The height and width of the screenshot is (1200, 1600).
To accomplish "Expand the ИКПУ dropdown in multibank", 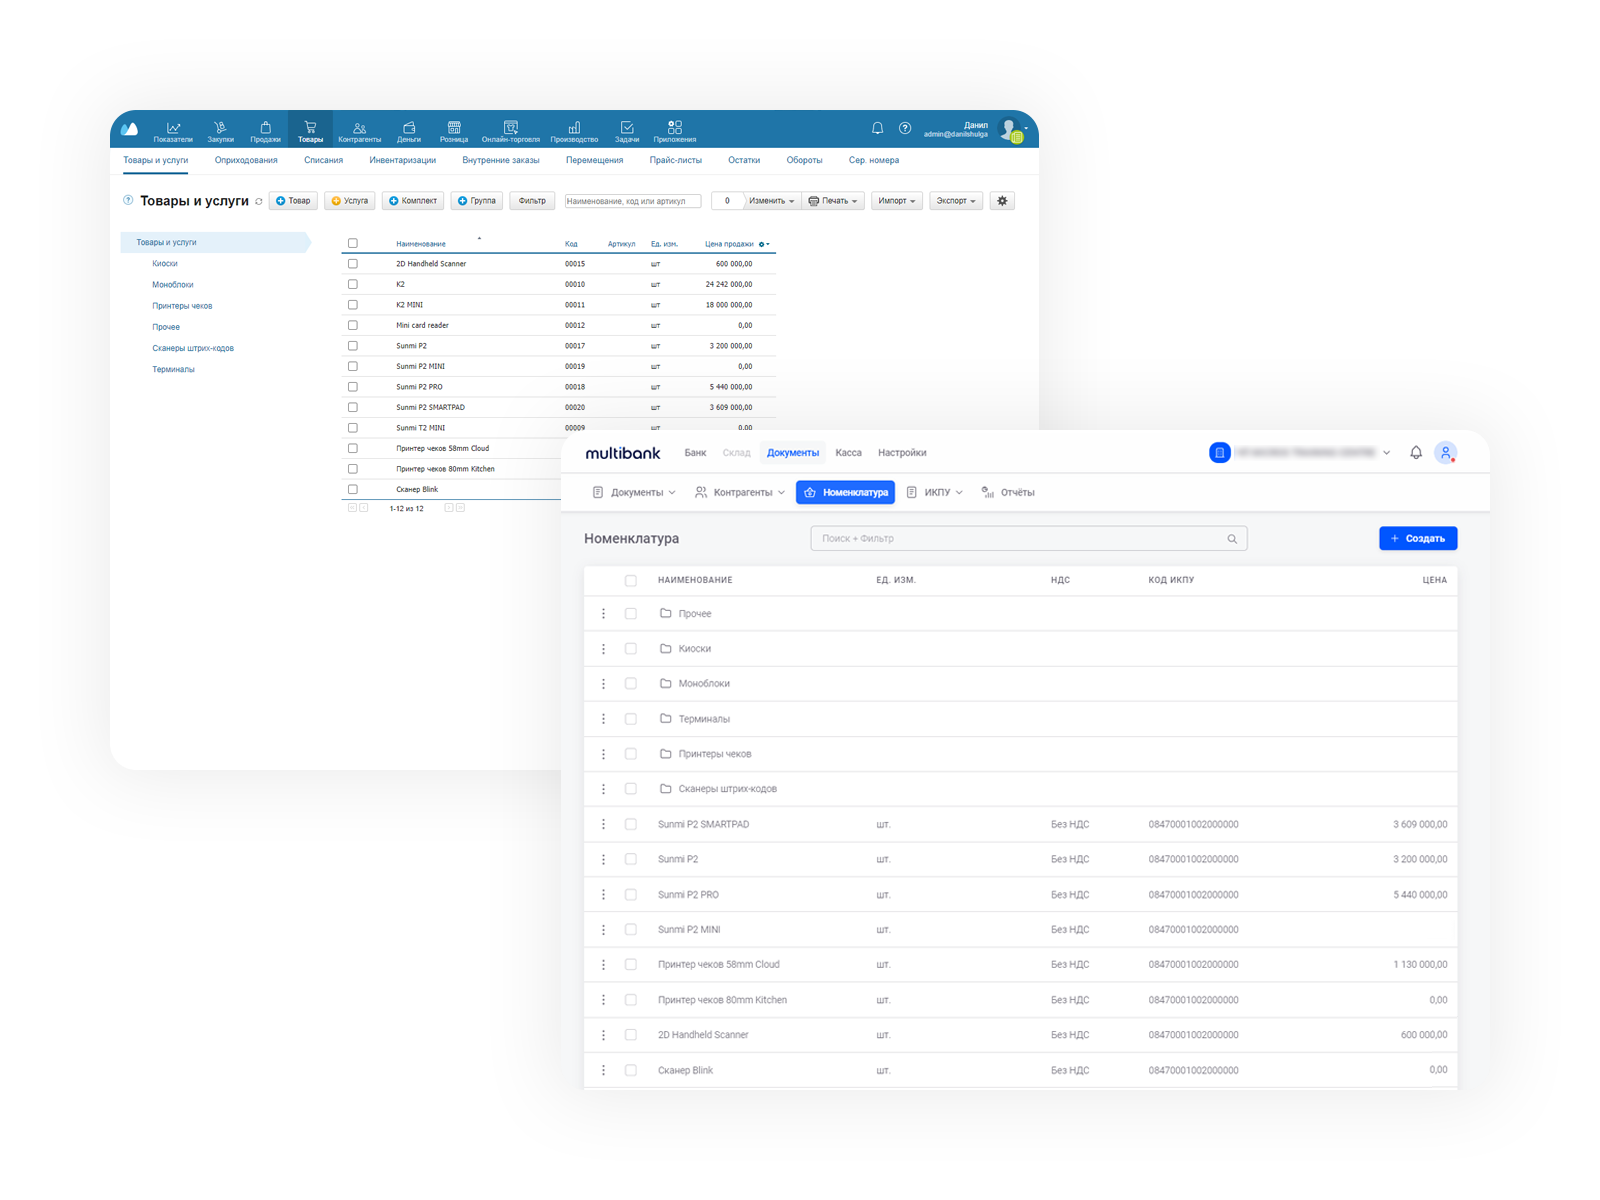I will click(935, 493).
